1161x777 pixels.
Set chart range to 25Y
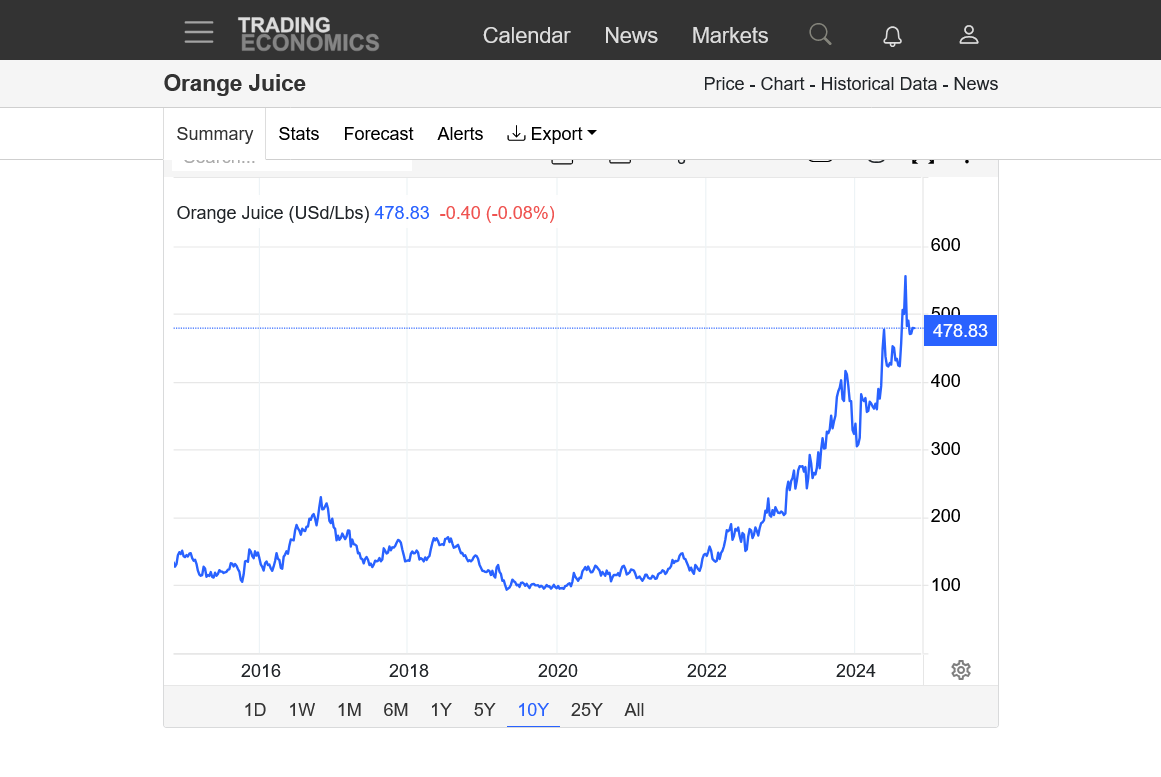click(586, 710)
